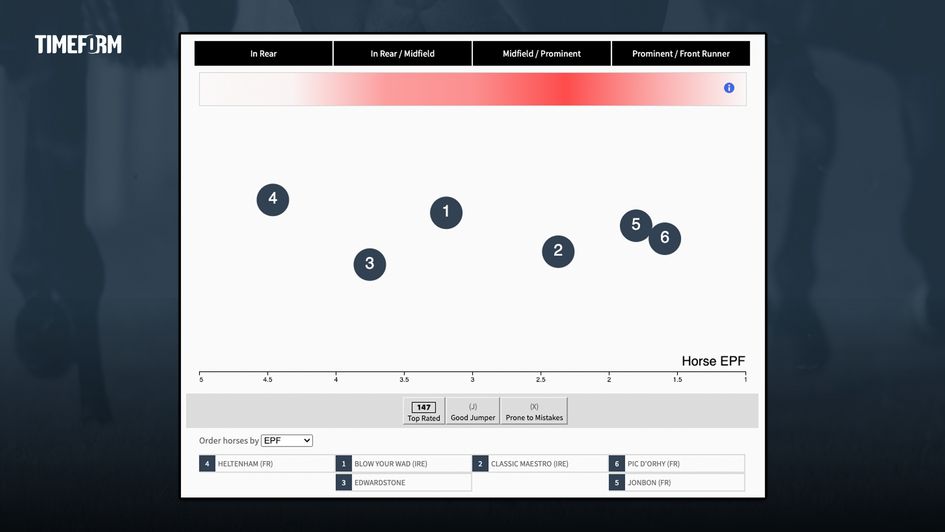Toggle the Good Jumper filter

pos(473,411)
